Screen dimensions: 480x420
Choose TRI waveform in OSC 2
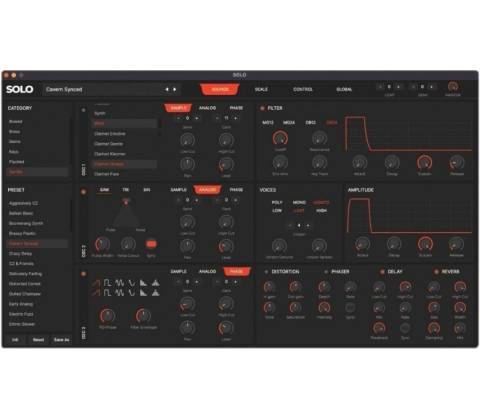point(126,190)
